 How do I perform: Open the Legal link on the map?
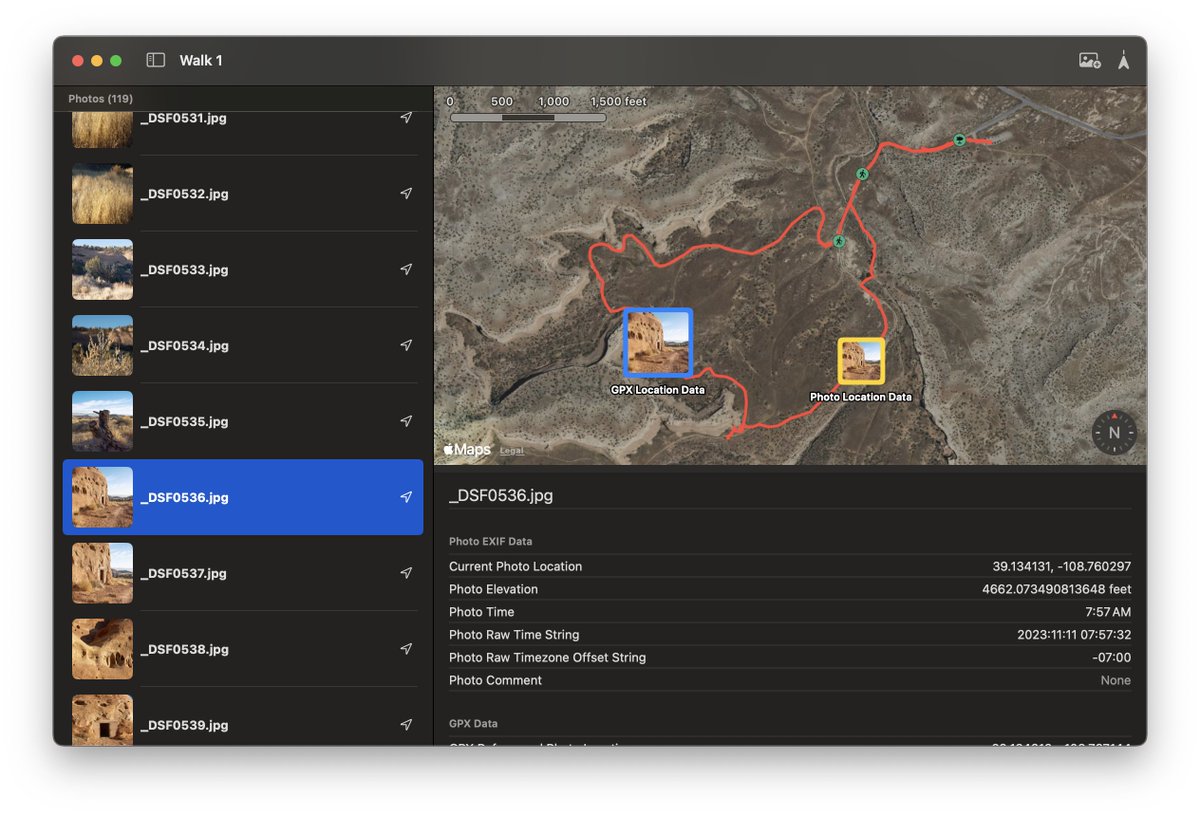click(511, 451)
